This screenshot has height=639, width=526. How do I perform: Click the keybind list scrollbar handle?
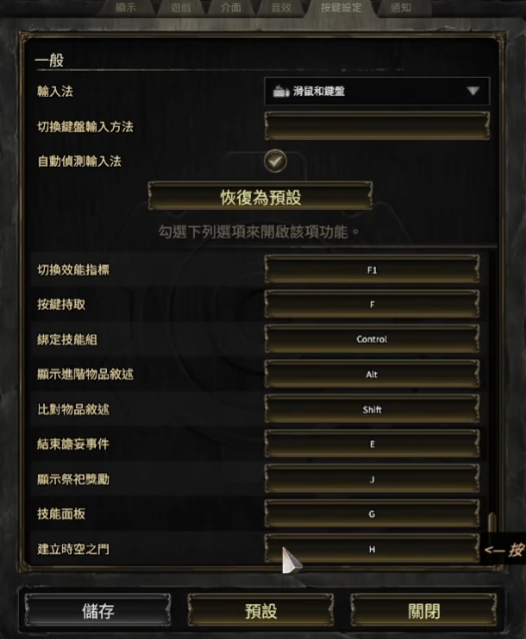[x=492, y=522]
